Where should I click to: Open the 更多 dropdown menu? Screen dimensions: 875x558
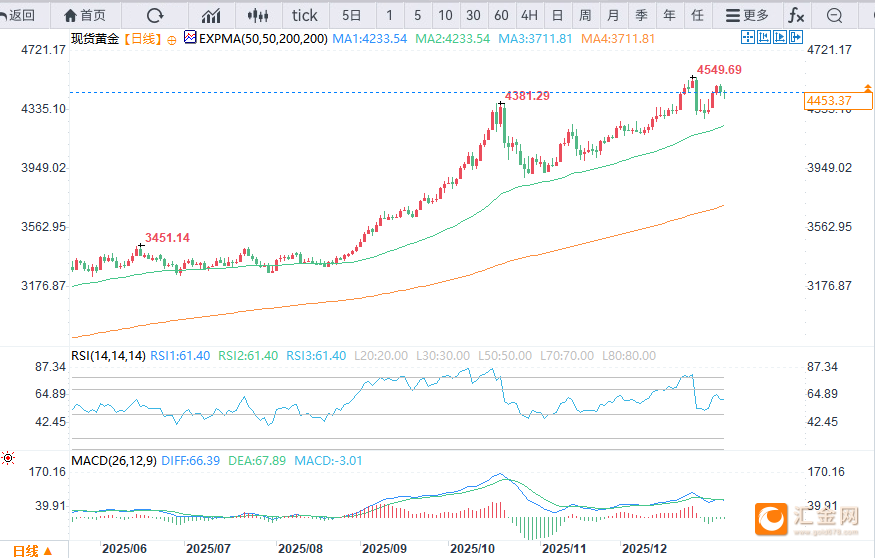[747, 15]
